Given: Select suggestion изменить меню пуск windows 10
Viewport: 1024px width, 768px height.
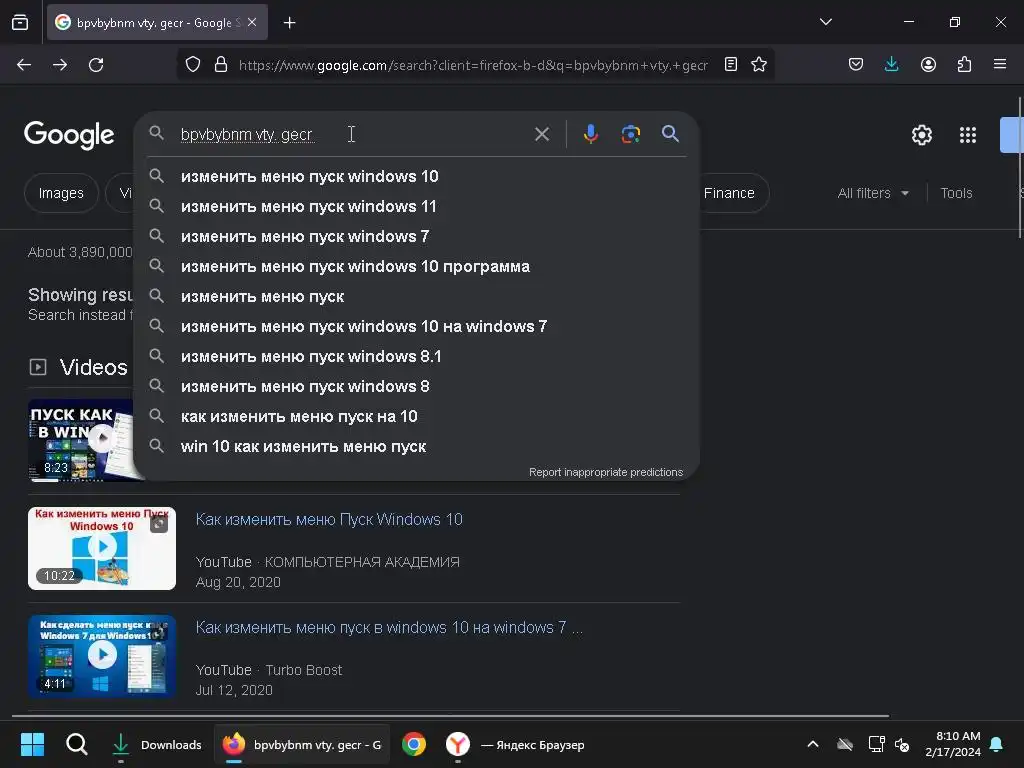Looking at the screenshot, I should [x=416, y=176].
